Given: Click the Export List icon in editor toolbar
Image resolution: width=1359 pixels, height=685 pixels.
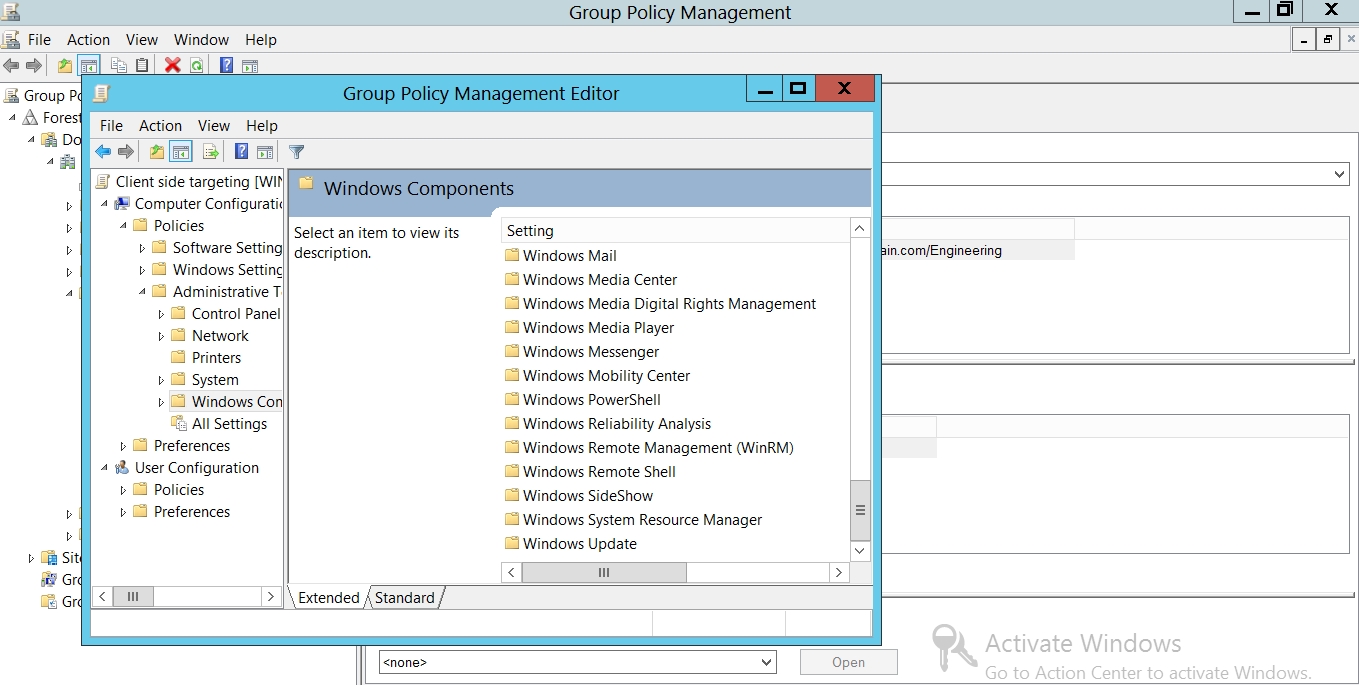Looking at the screenshot, I should tap(210, 152).
